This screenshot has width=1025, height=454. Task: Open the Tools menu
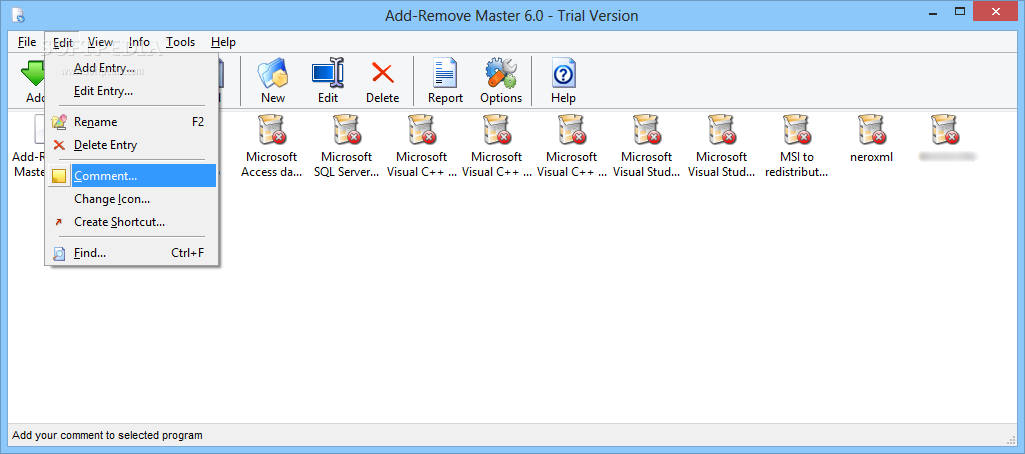[180, 42]
